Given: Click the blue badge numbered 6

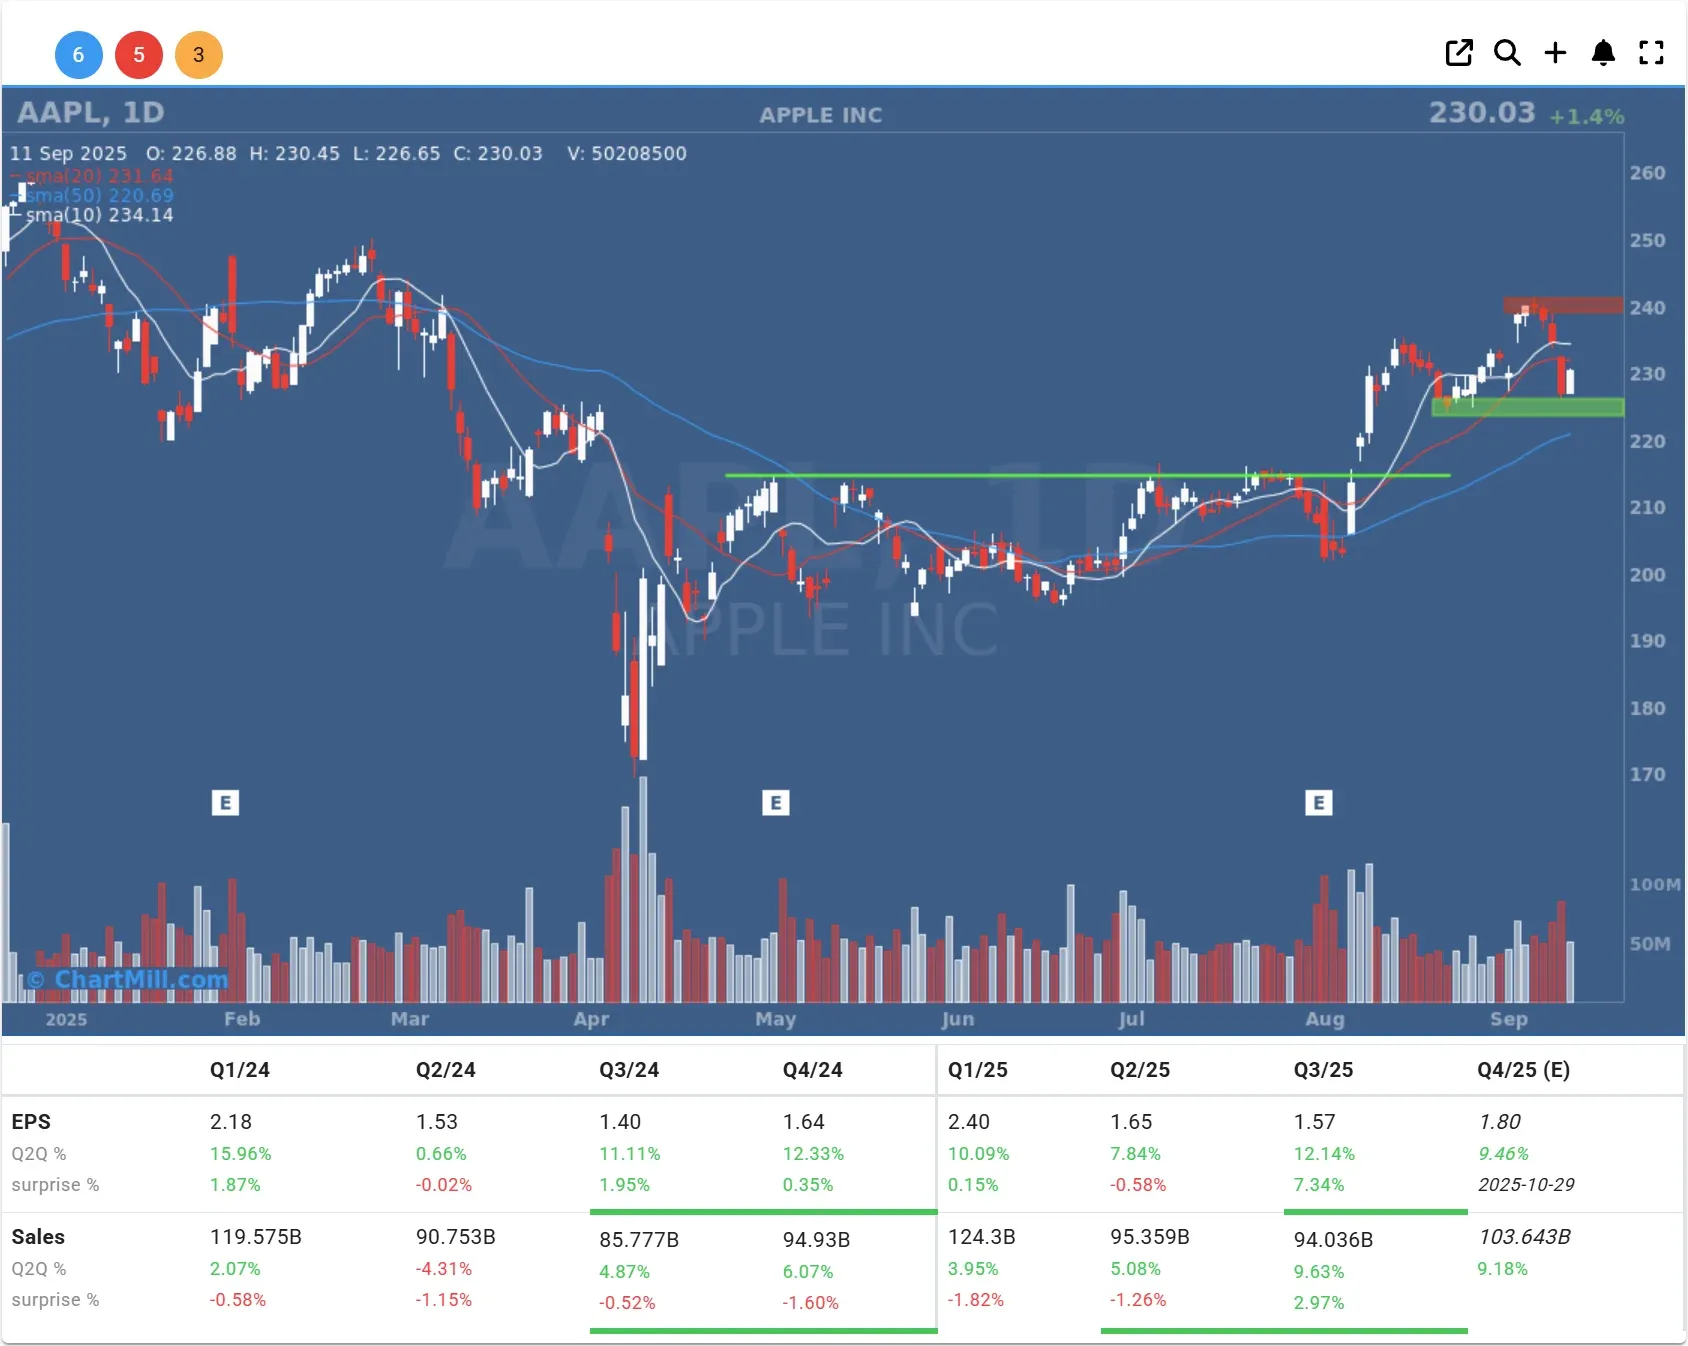Looking at the screenshot, I should [x=78, y=55].
